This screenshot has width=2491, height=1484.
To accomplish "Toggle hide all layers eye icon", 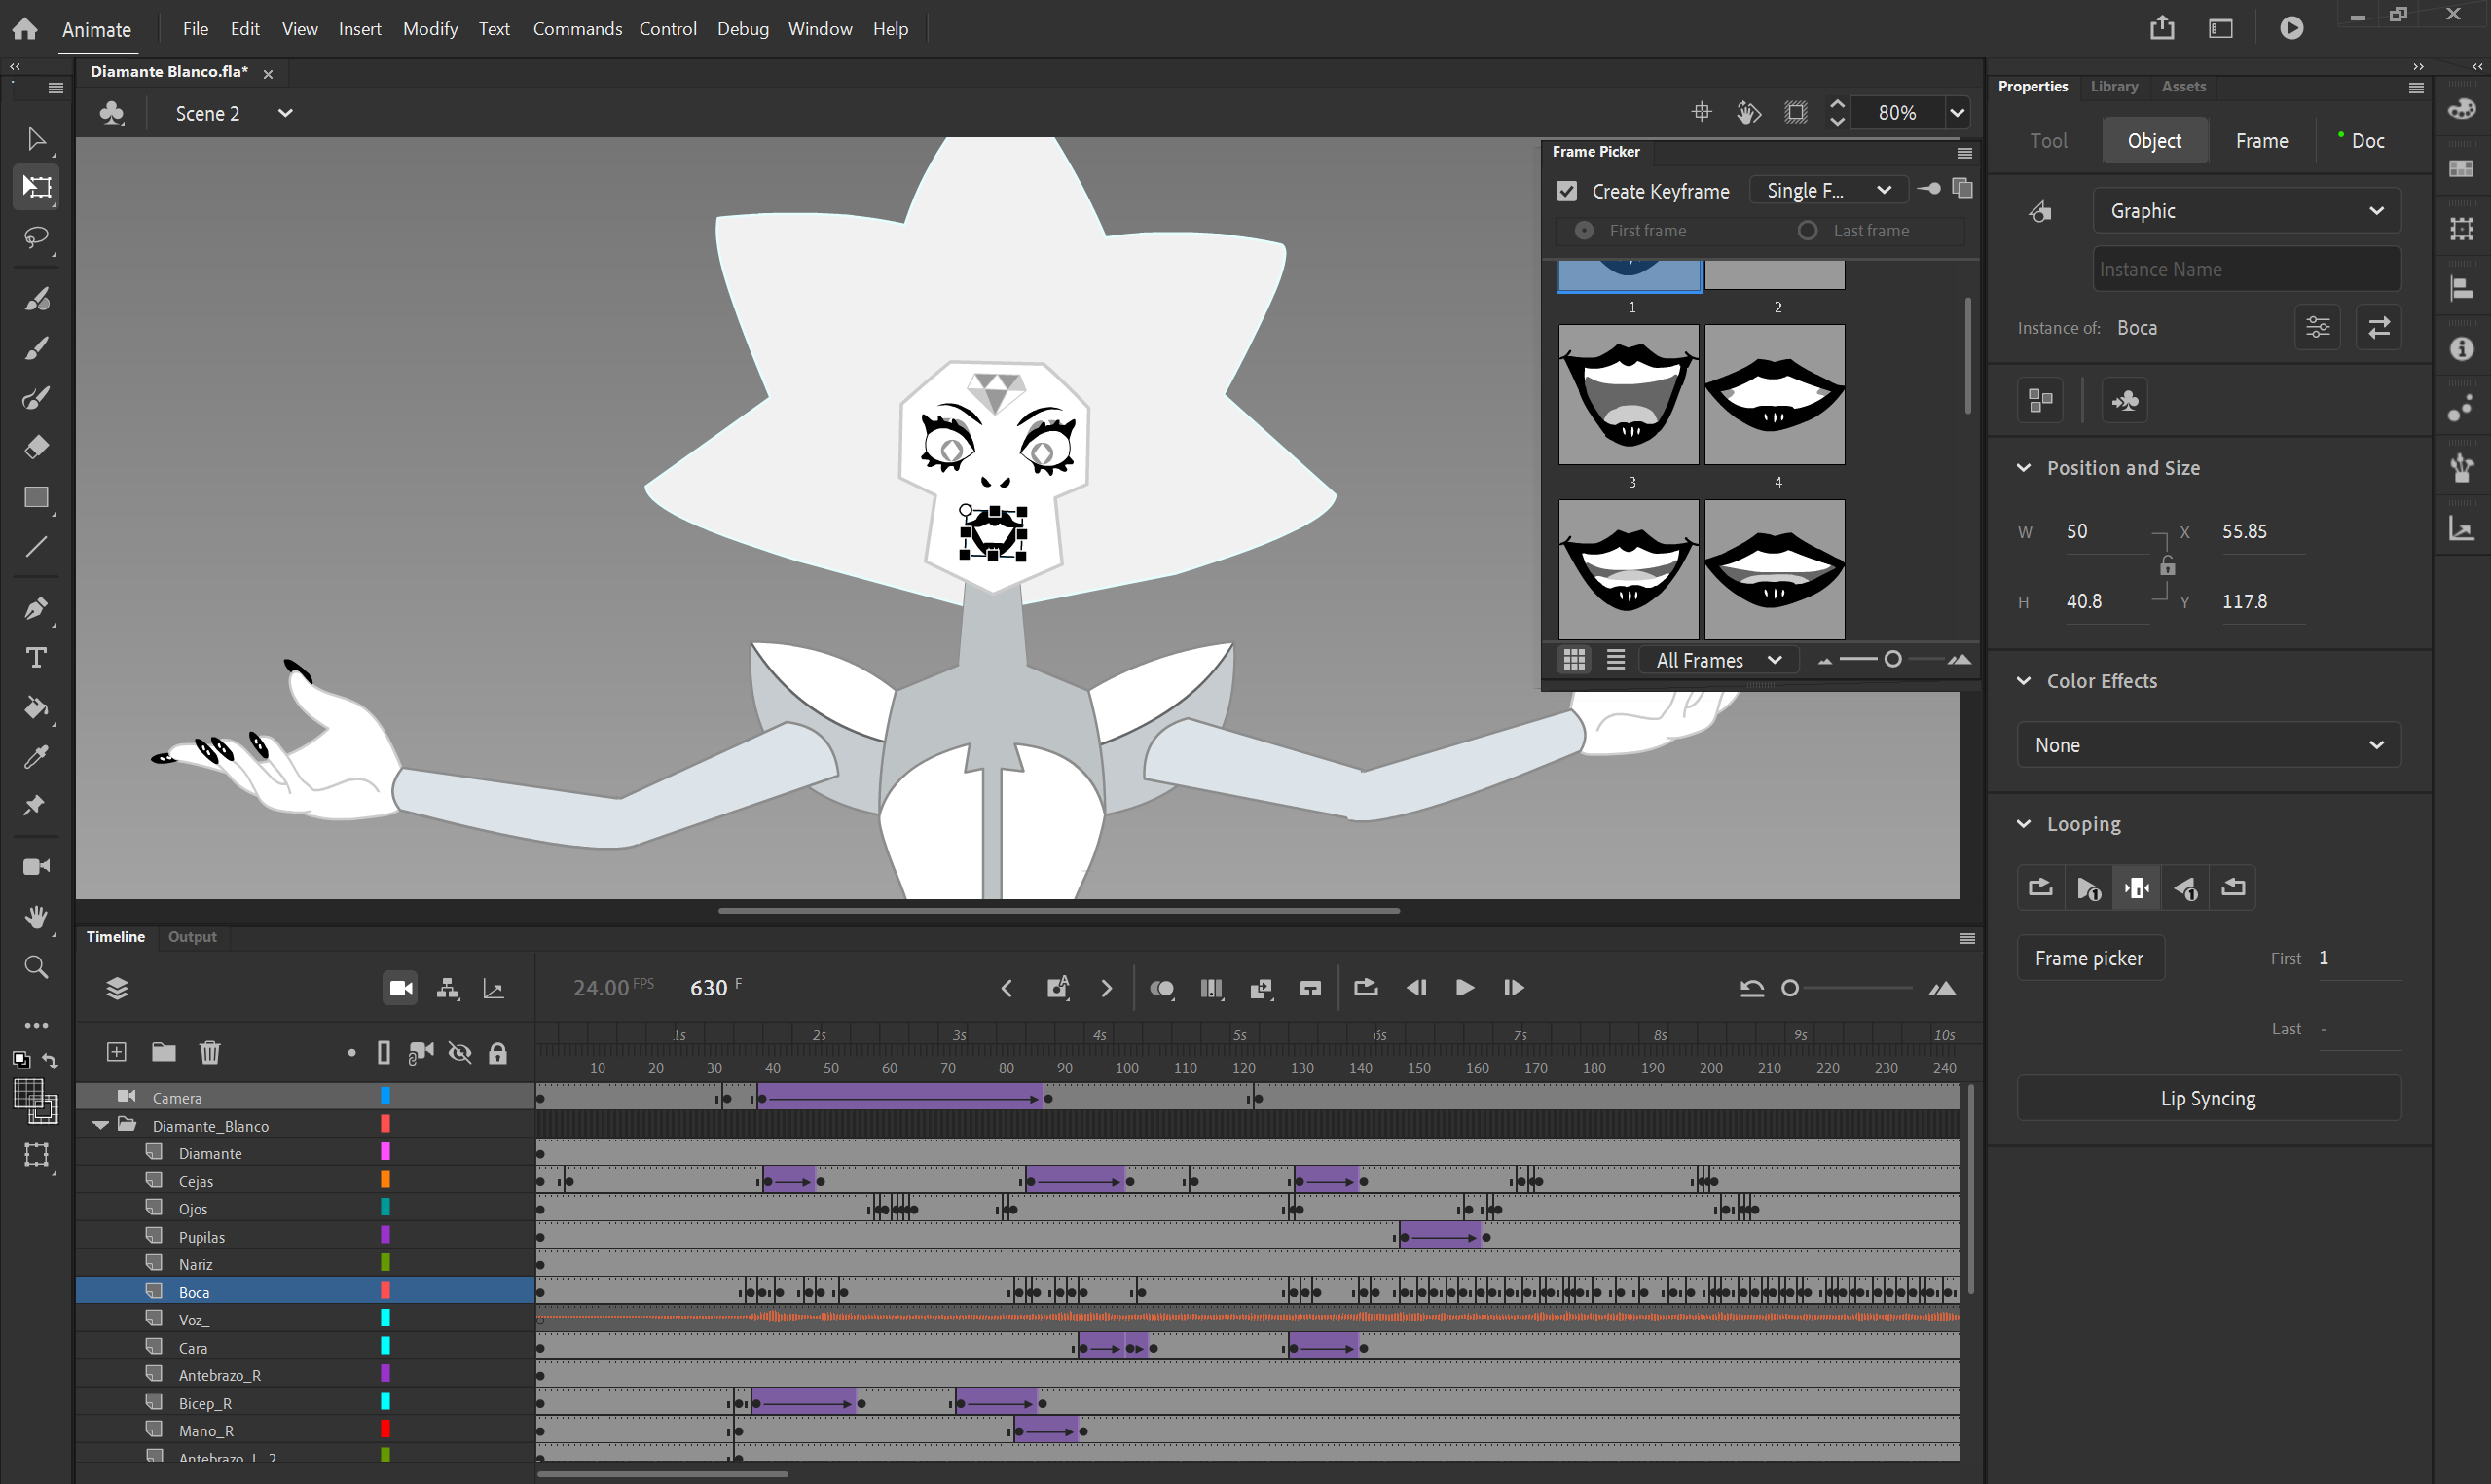I will [459, 1052].
